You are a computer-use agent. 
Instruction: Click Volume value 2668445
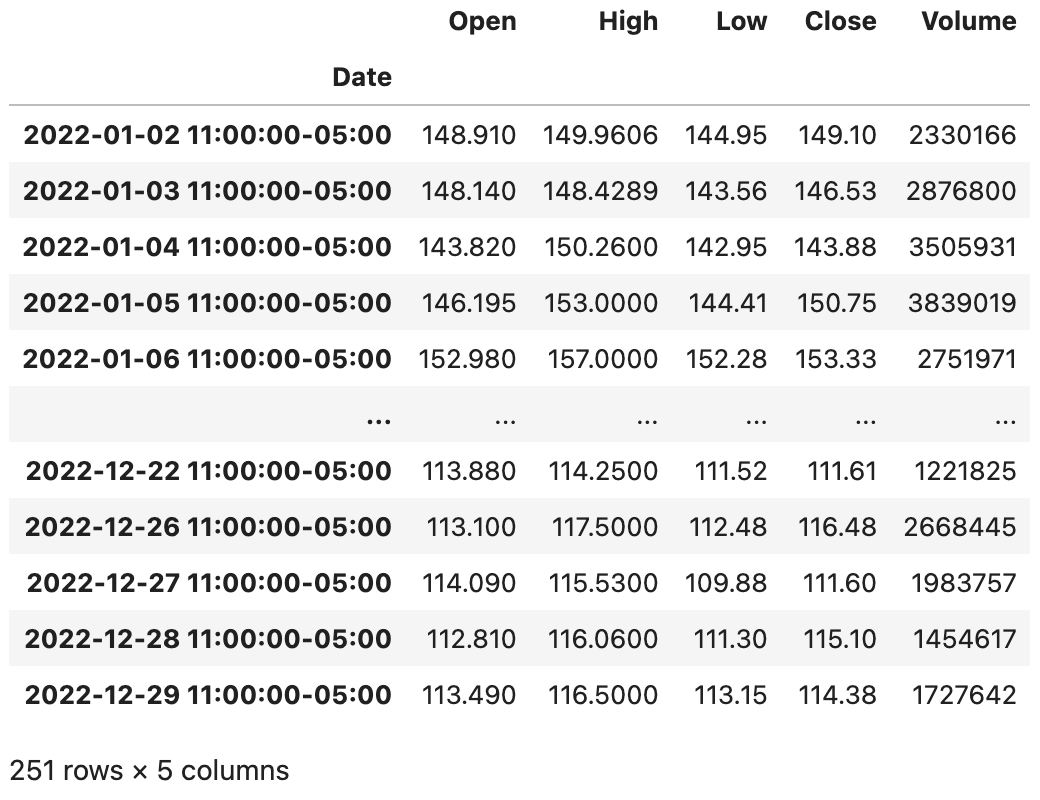tap(960, 527)
